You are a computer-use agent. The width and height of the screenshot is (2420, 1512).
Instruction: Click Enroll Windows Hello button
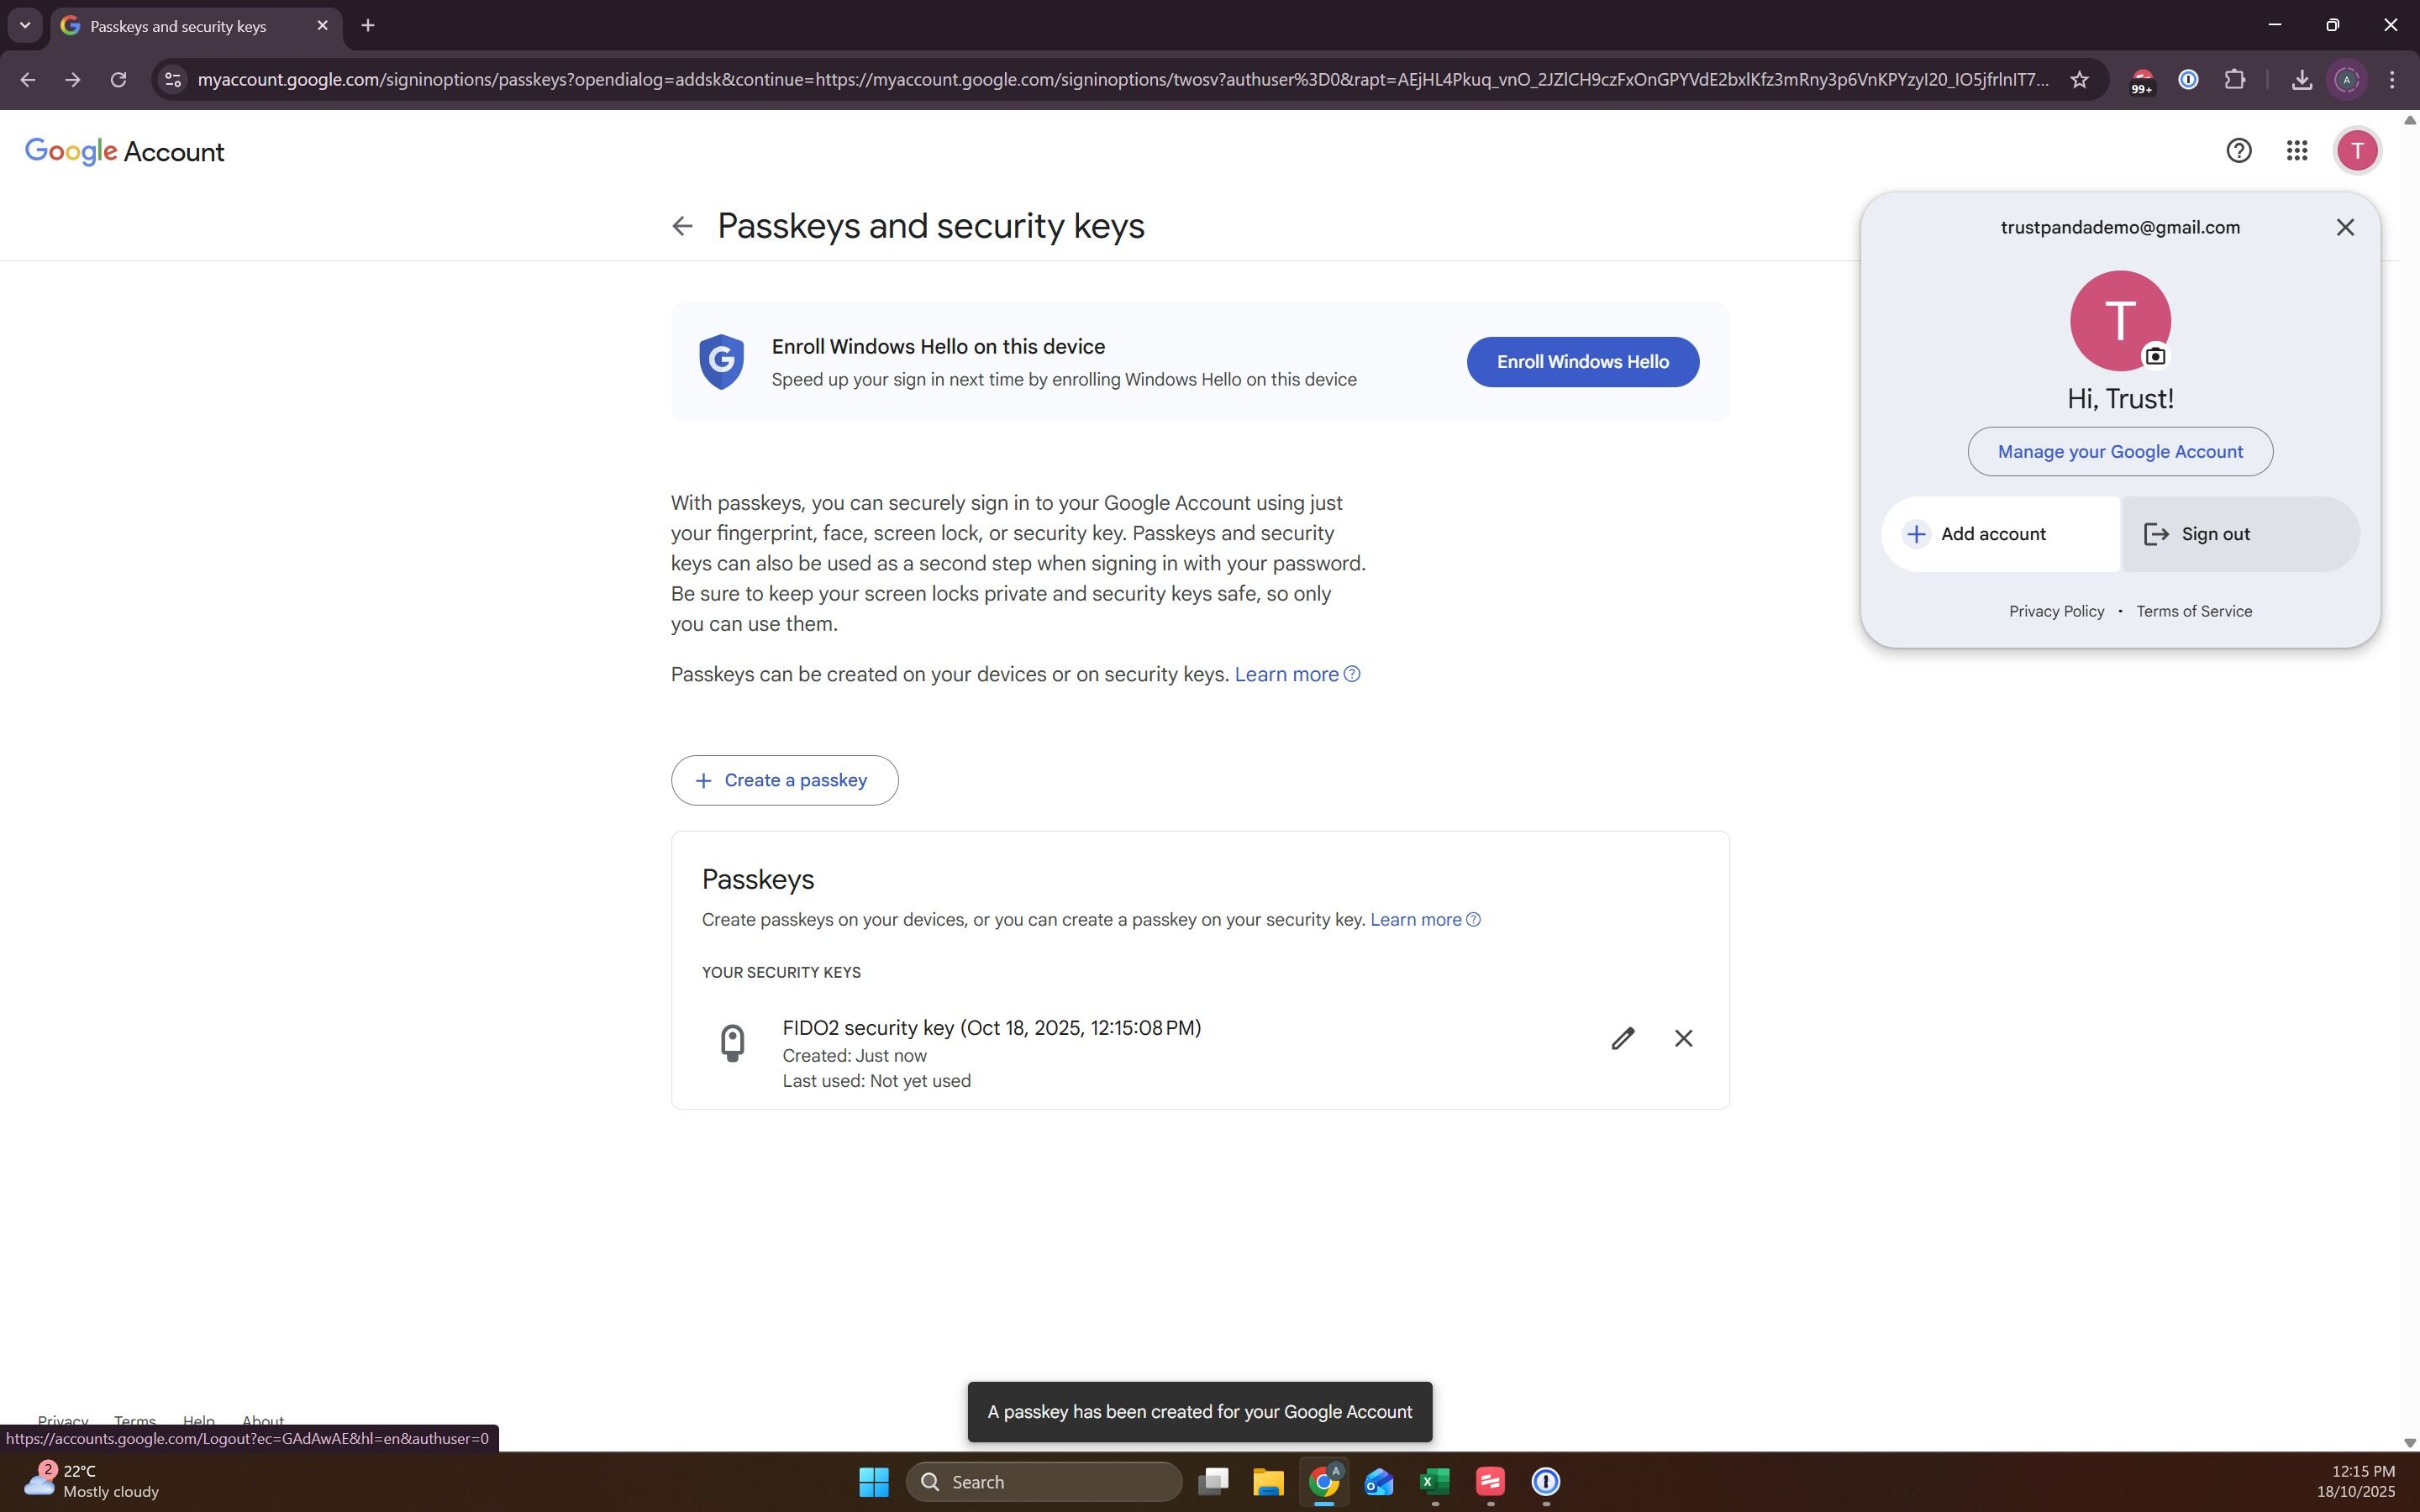[x=1582, y=362]
